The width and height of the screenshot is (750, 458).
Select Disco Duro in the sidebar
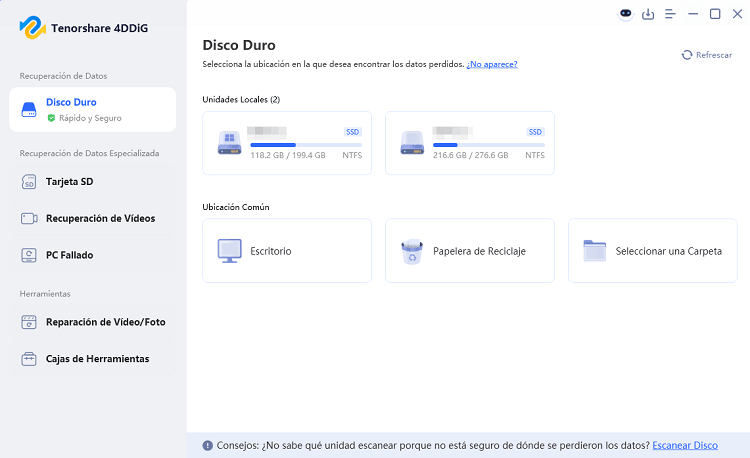92,109
